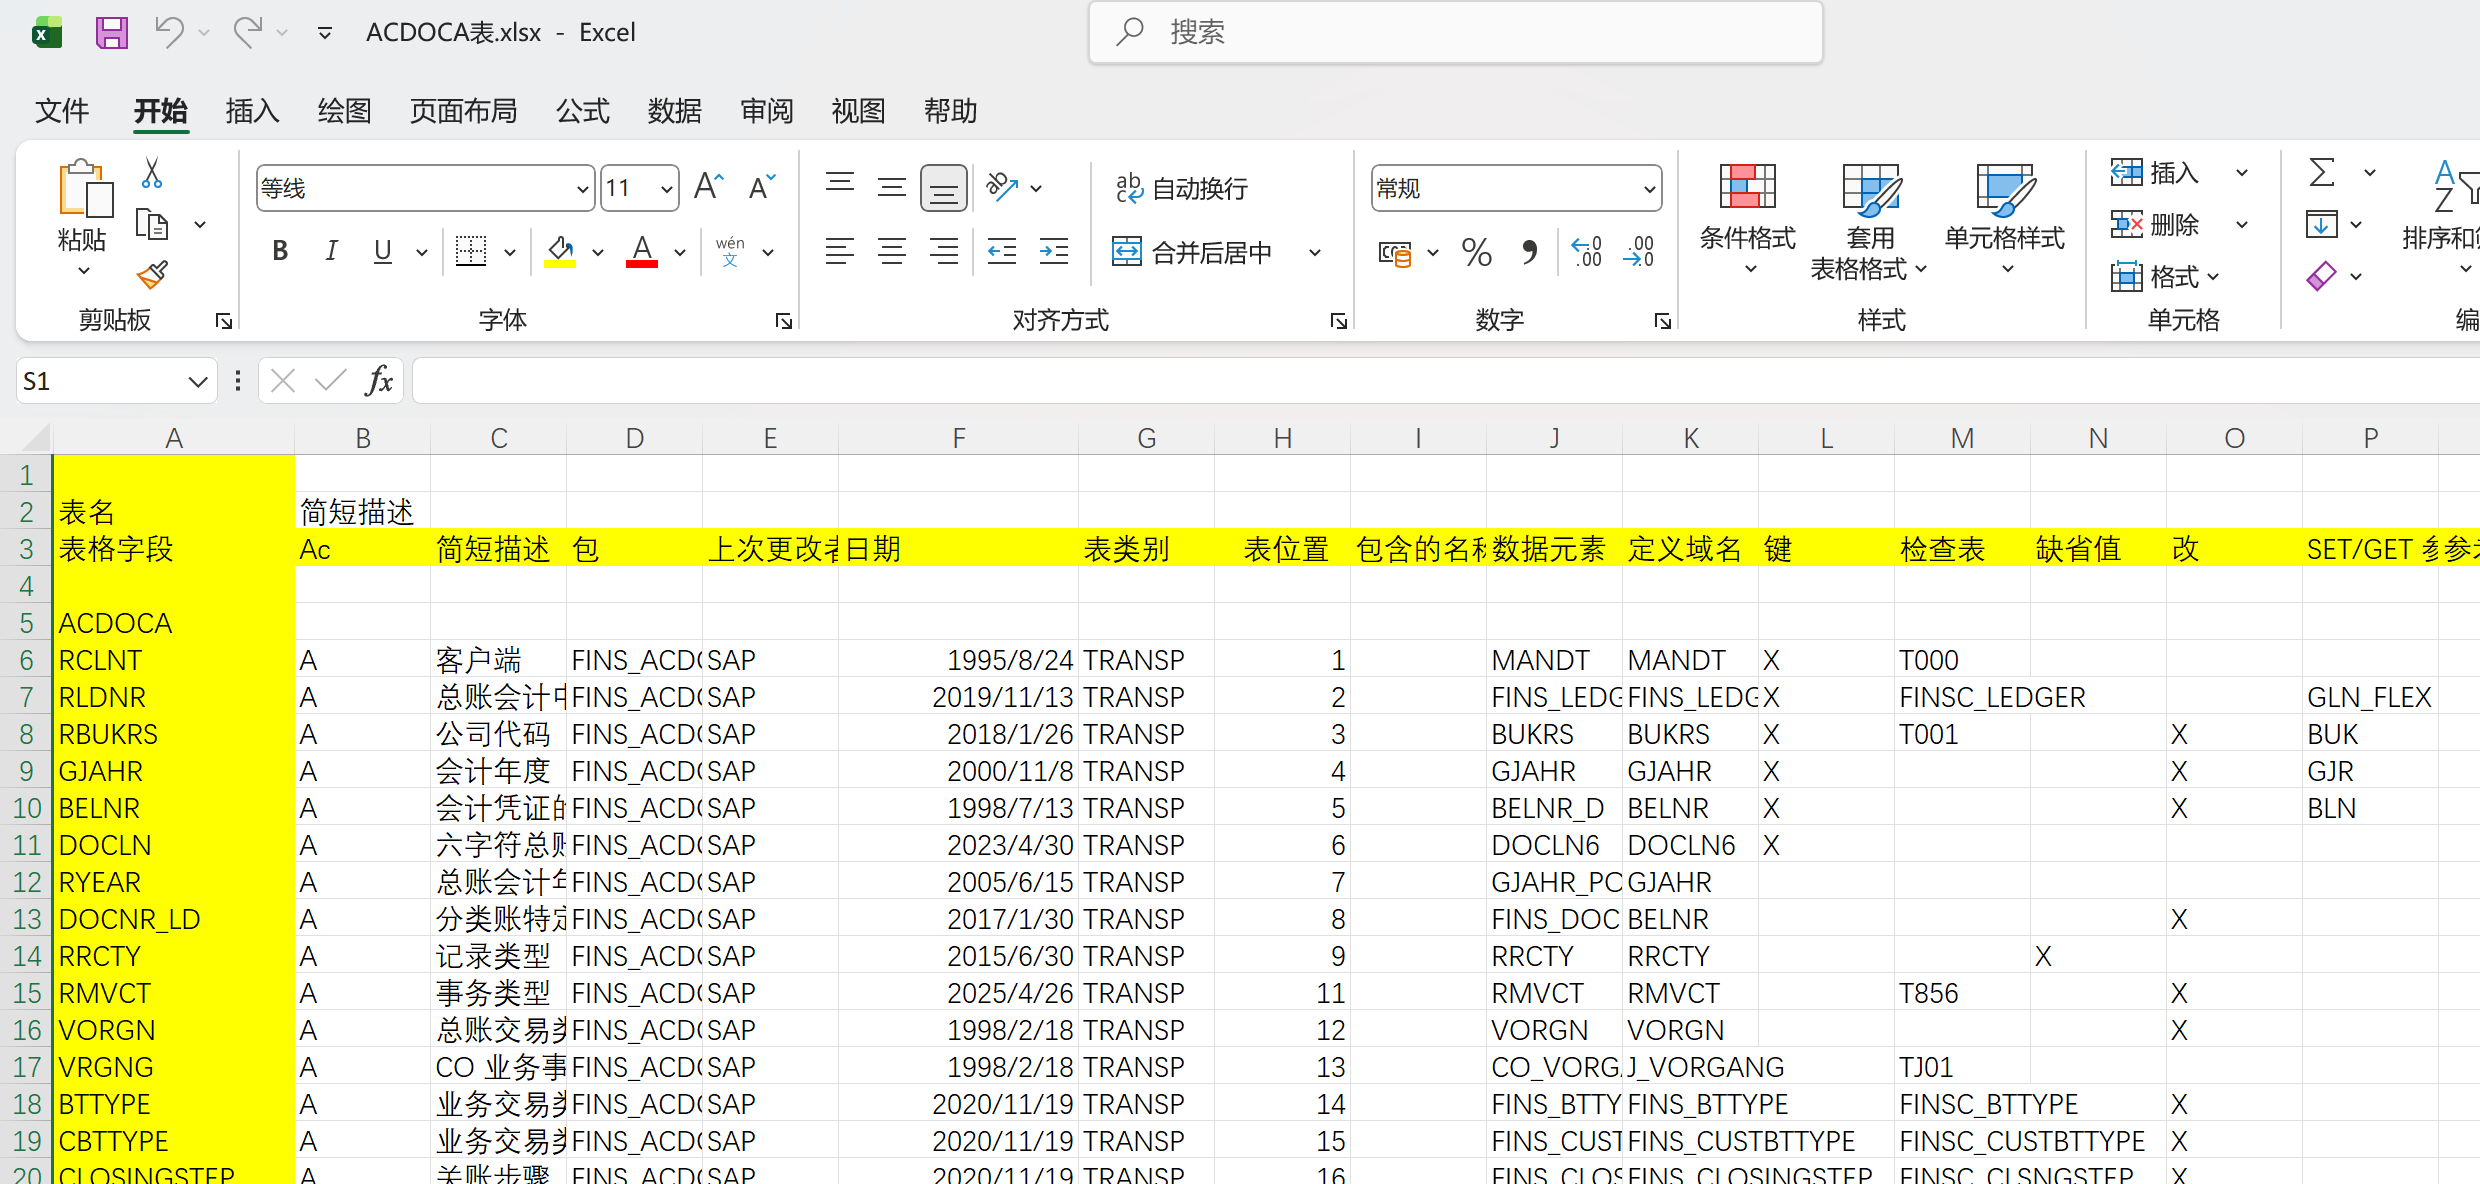This screenshot has height=1184, width=2480.
Task: Open the Name Box dropdown arrow
Action: [x=197, y=381]
